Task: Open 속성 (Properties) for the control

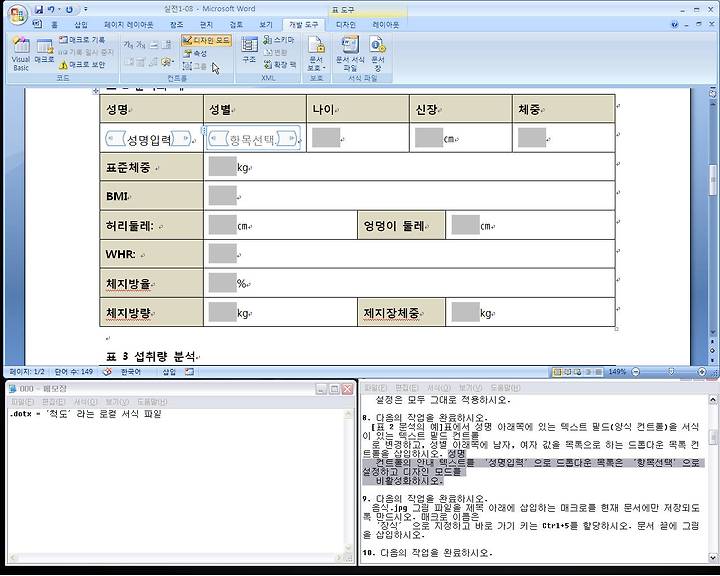Action: click(x=195, y=53)
